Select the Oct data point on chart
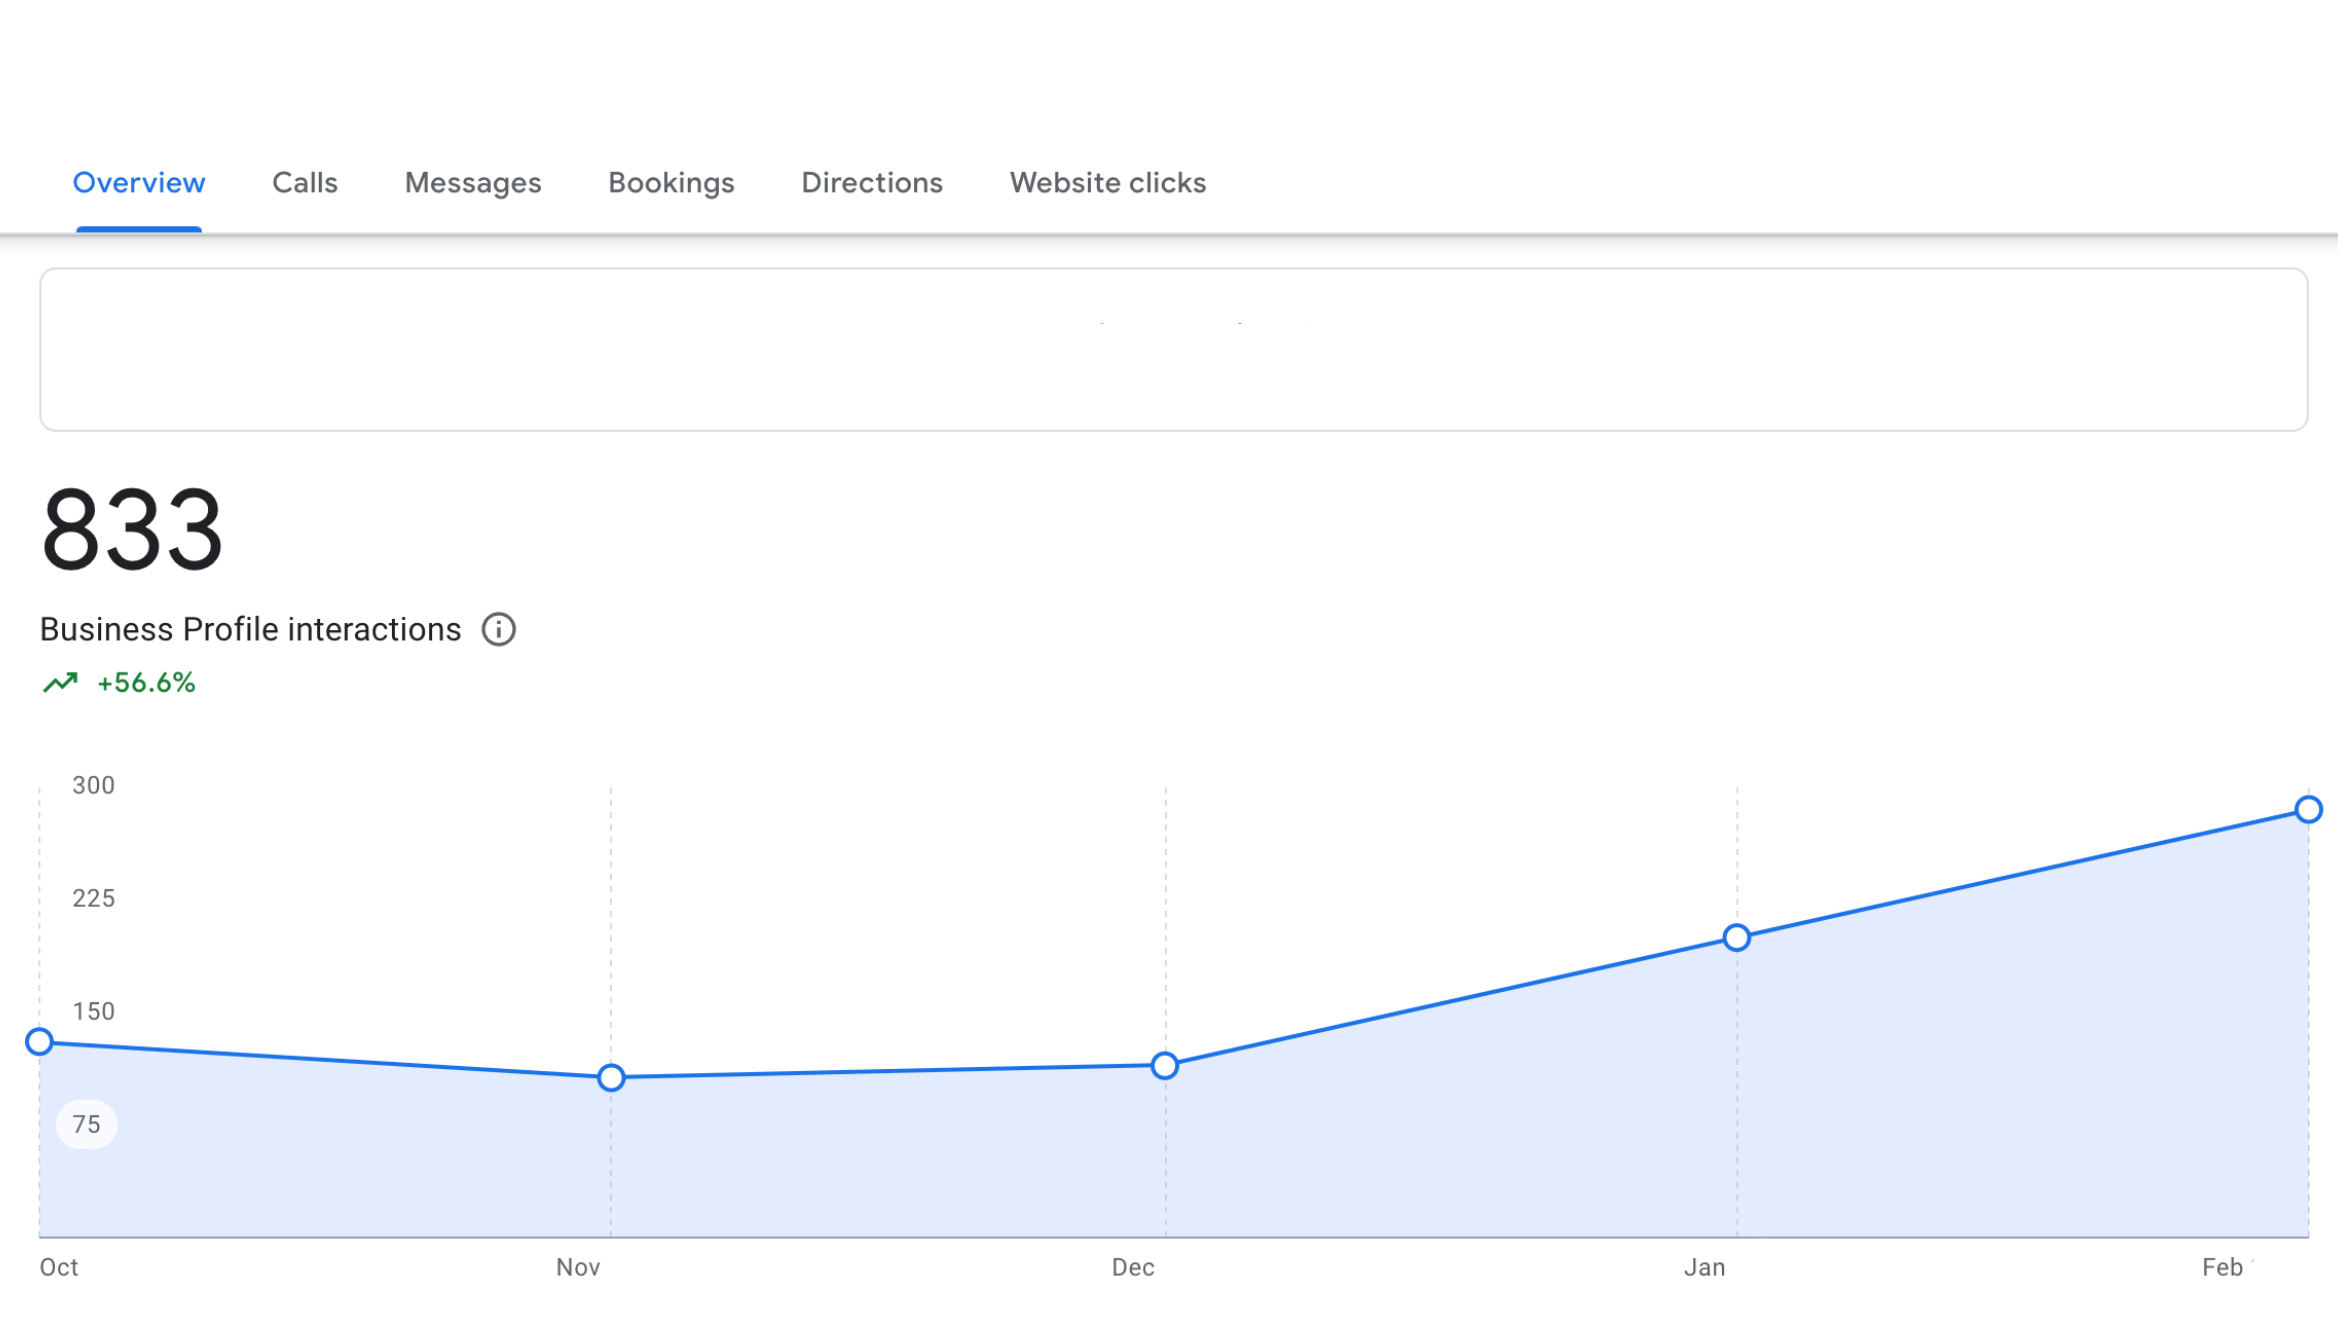Image resolution: width=2338 pixels, height=1328 pixels. 39,1042
